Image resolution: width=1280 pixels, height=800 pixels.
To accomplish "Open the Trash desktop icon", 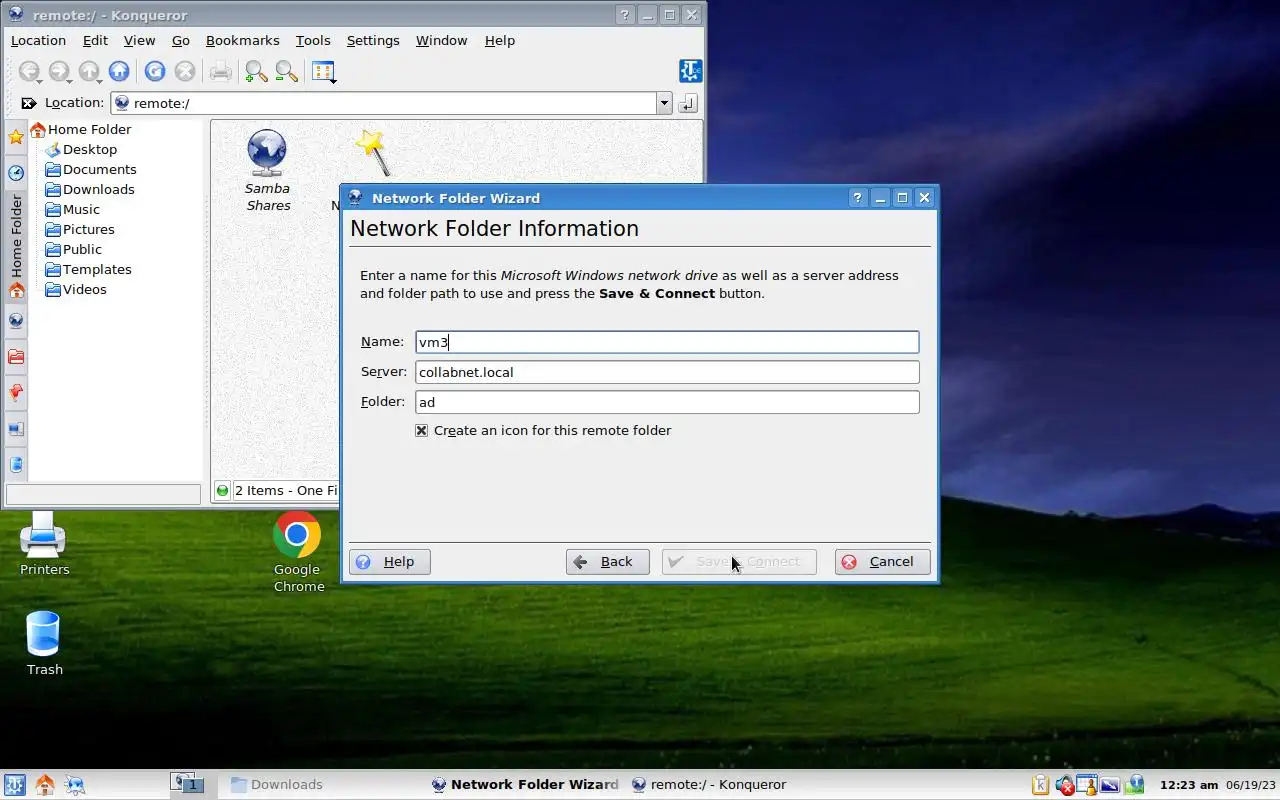I will coord(44,643).
